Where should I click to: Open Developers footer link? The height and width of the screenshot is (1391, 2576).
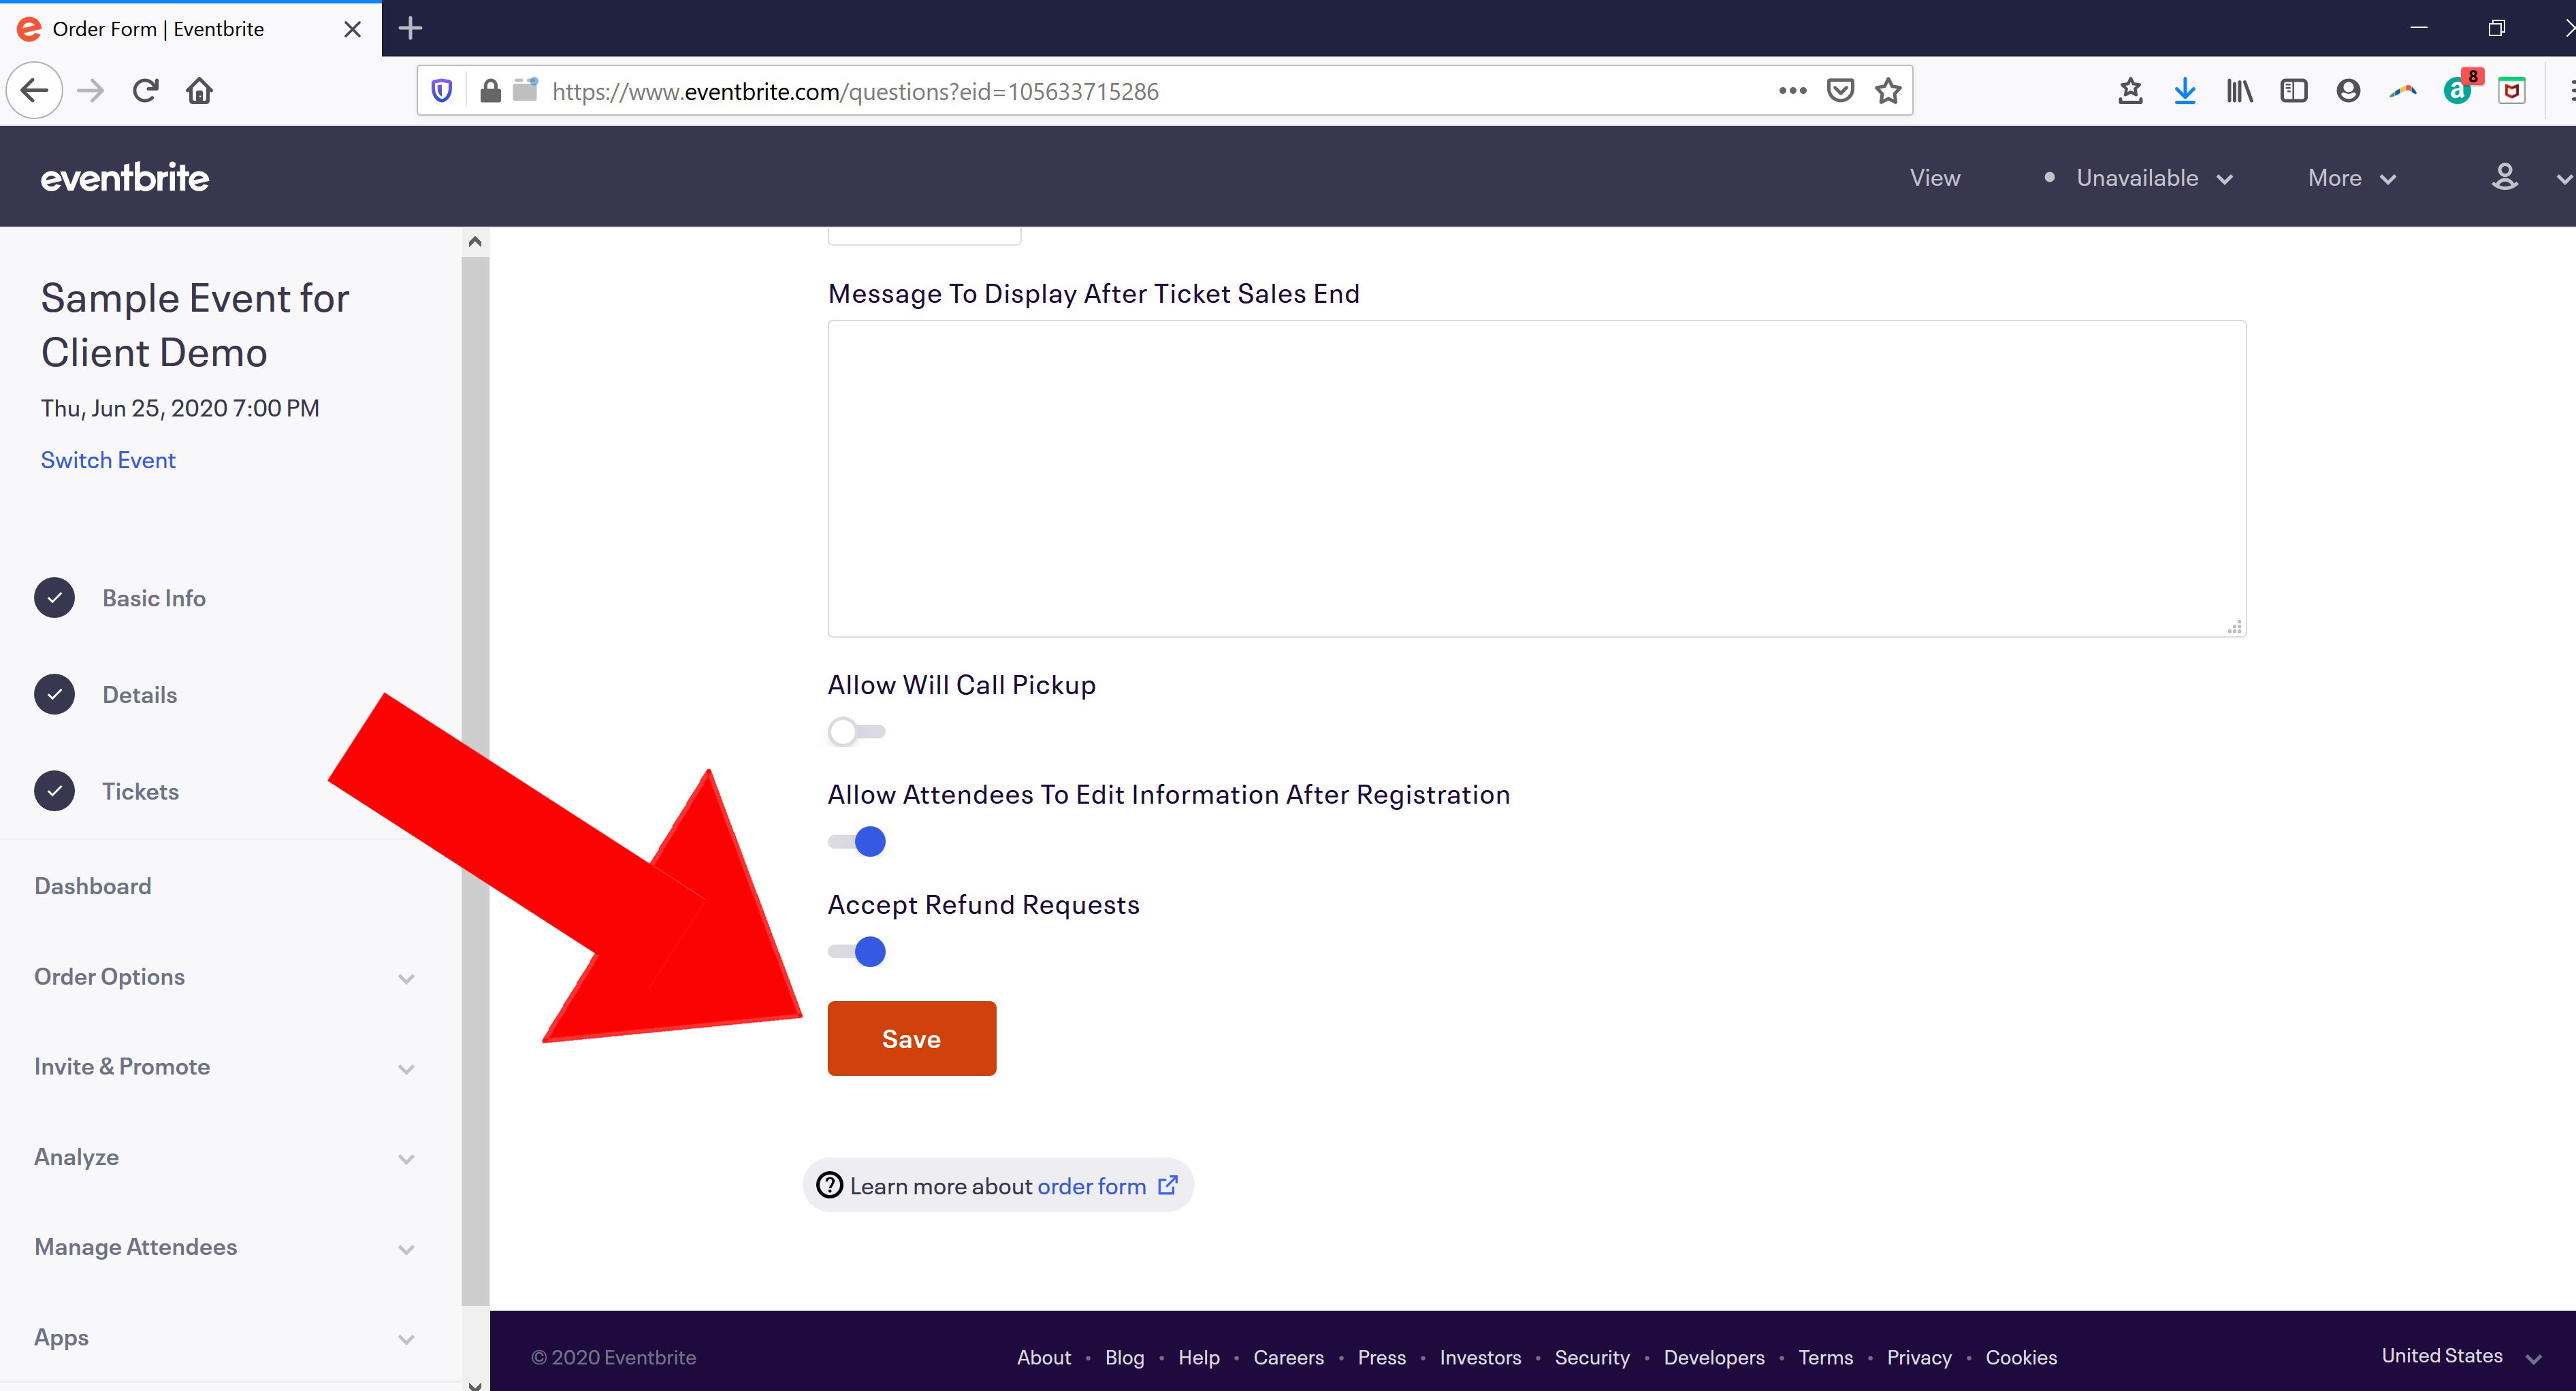(1714, 1357)
